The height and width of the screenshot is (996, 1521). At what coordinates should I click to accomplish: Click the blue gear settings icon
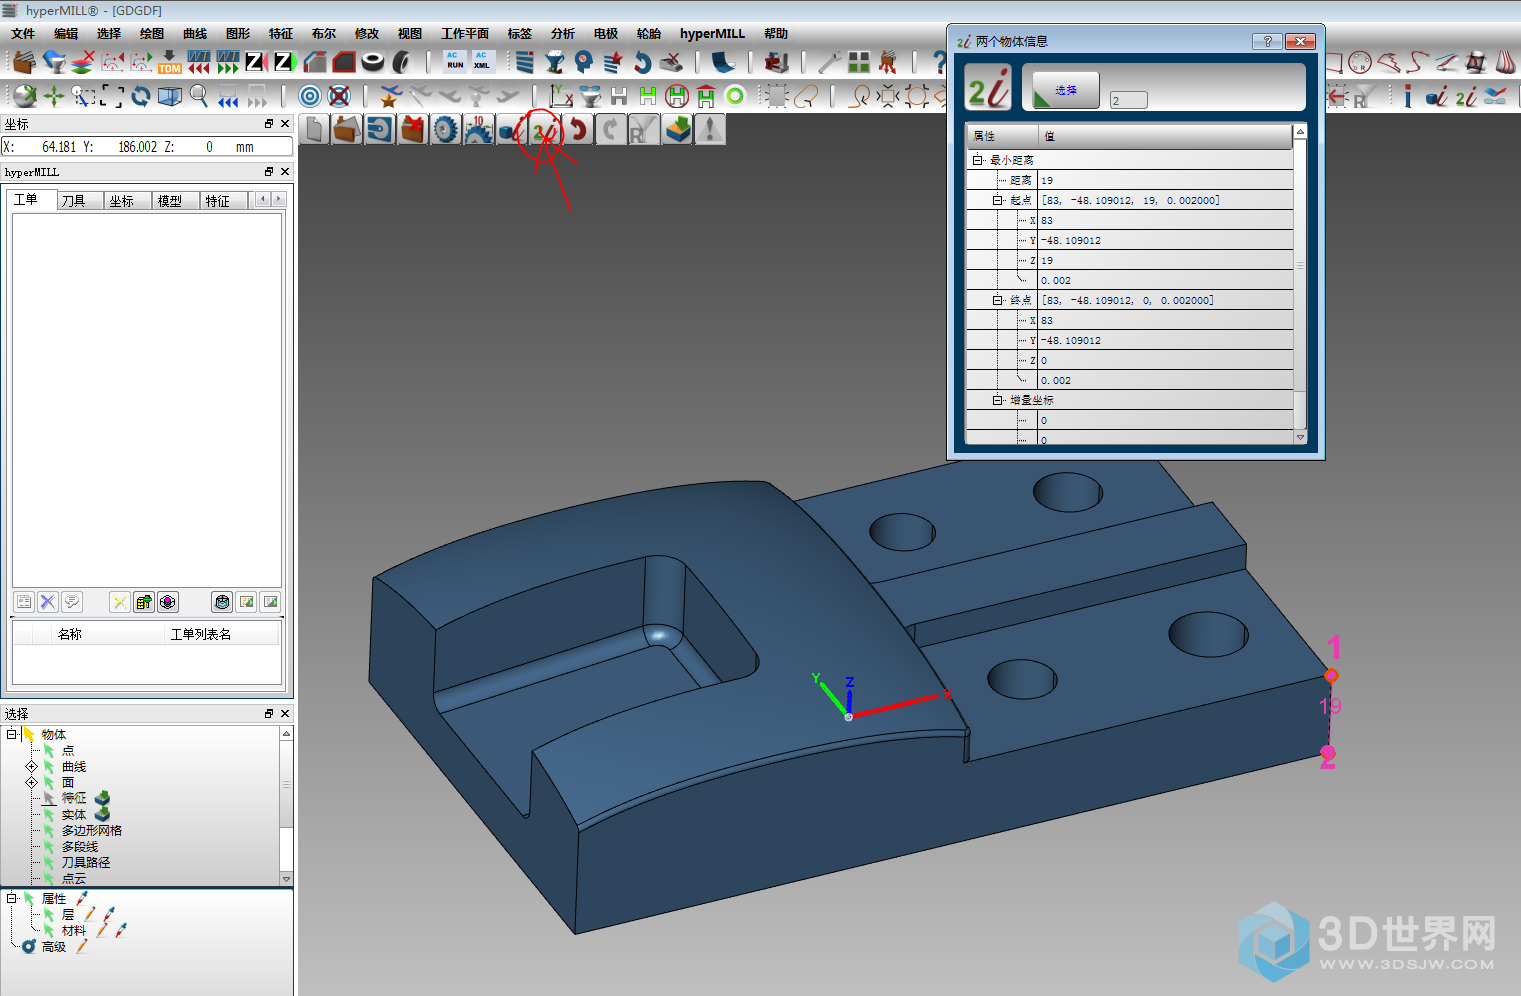pos(445,130)
